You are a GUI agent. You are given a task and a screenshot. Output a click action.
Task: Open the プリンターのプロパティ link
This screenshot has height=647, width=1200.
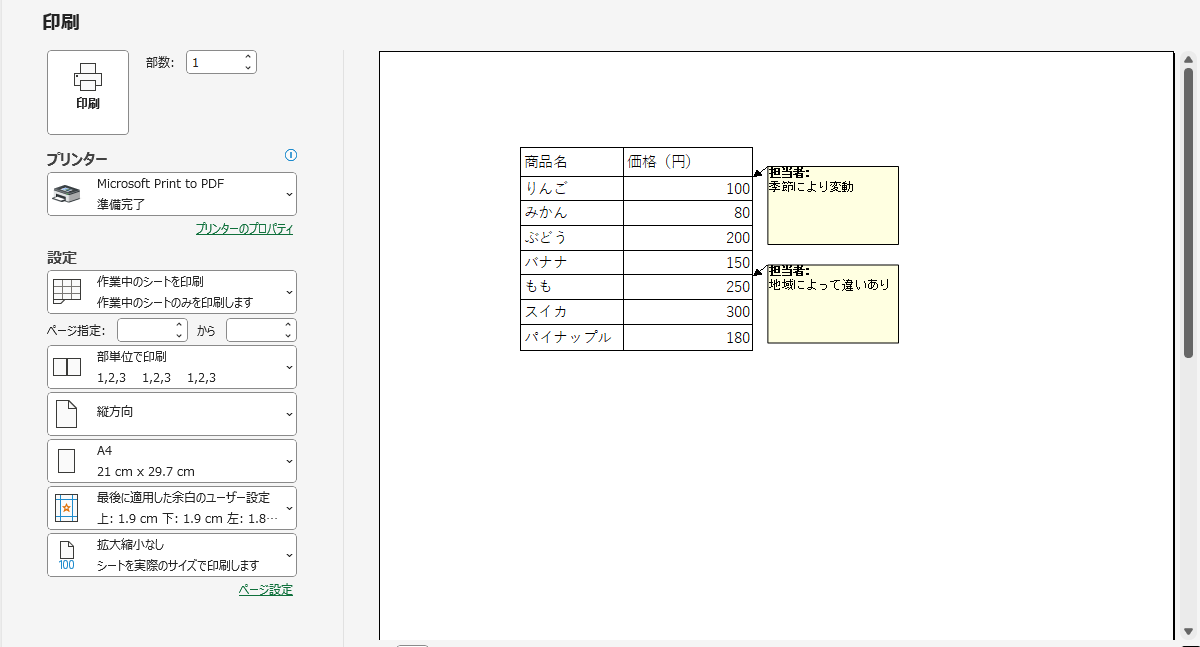point(244,229)
